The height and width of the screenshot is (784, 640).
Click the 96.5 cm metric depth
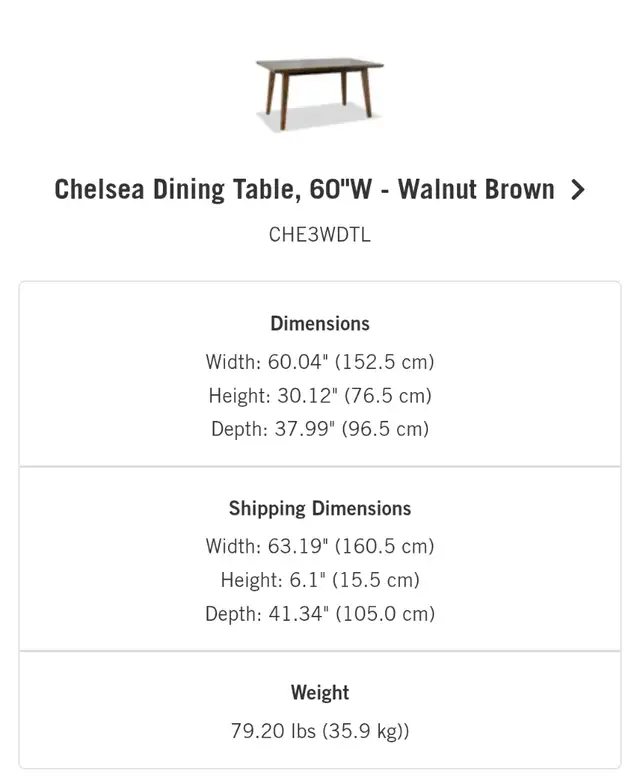tap(386, 429)
